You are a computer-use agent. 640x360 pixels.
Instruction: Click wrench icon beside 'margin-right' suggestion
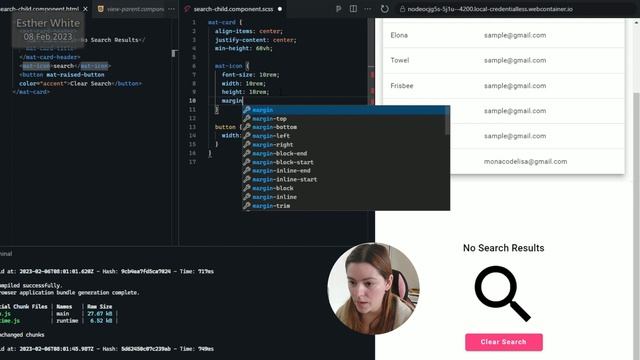[247, 144]
